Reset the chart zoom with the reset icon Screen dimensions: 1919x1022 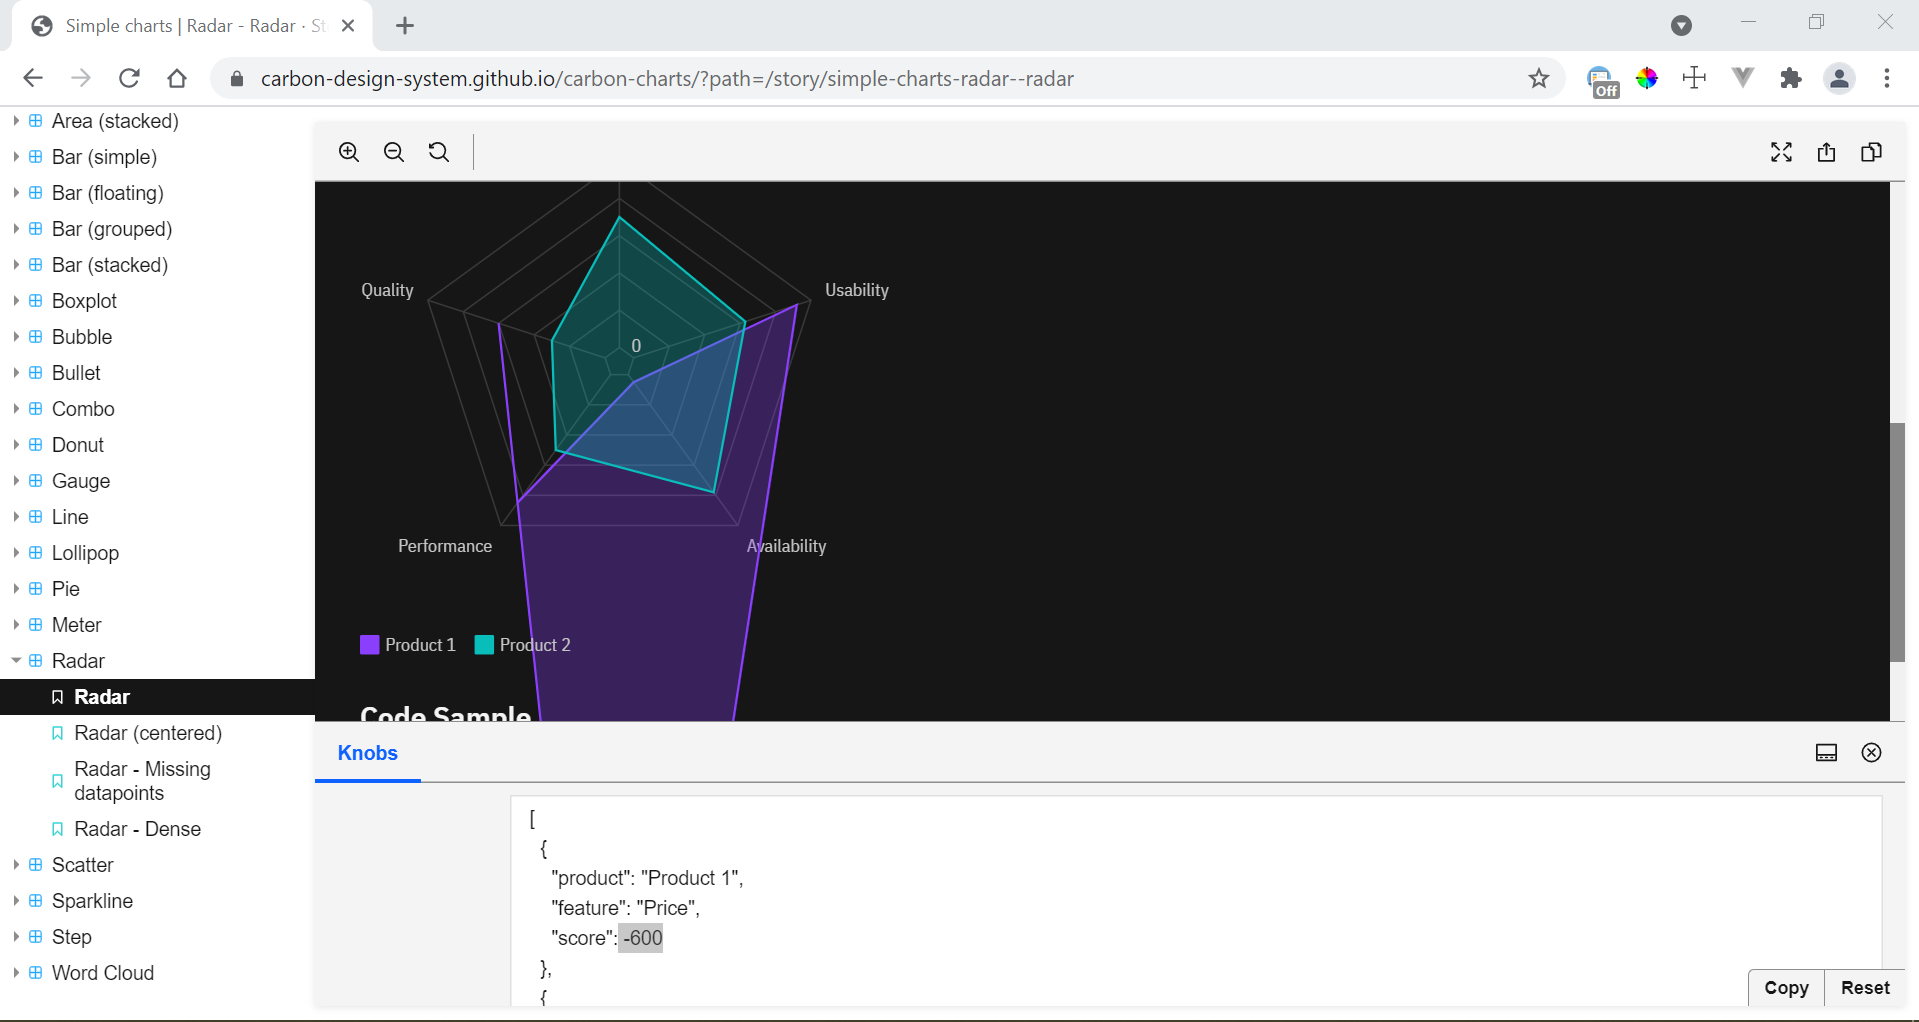(438, 152)
